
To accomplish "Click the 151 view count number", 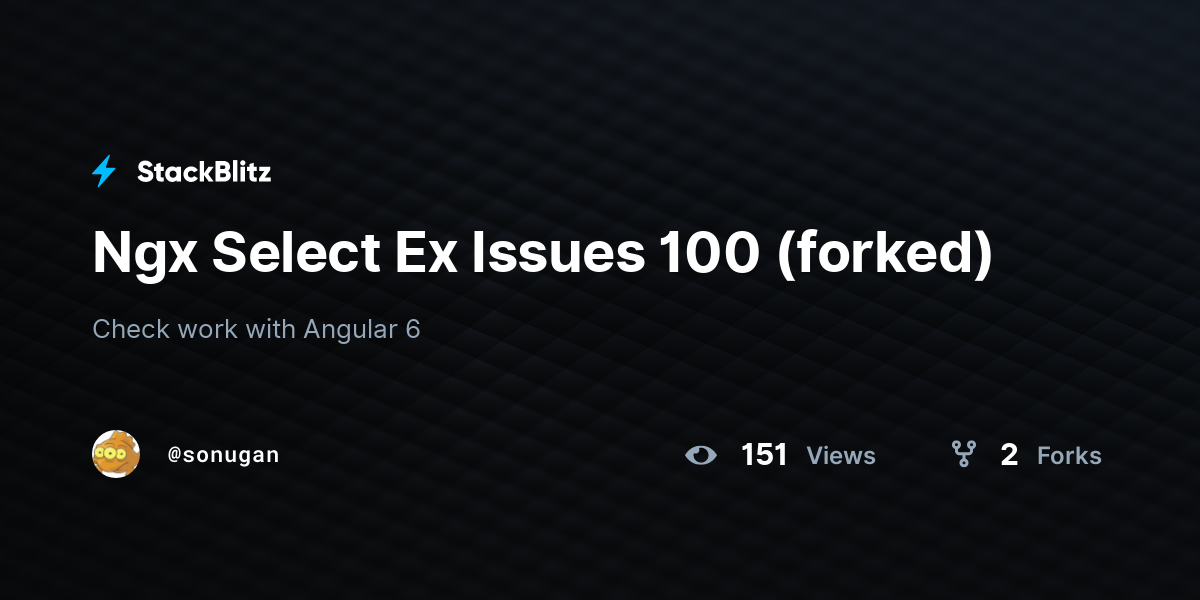I will 764,455.
